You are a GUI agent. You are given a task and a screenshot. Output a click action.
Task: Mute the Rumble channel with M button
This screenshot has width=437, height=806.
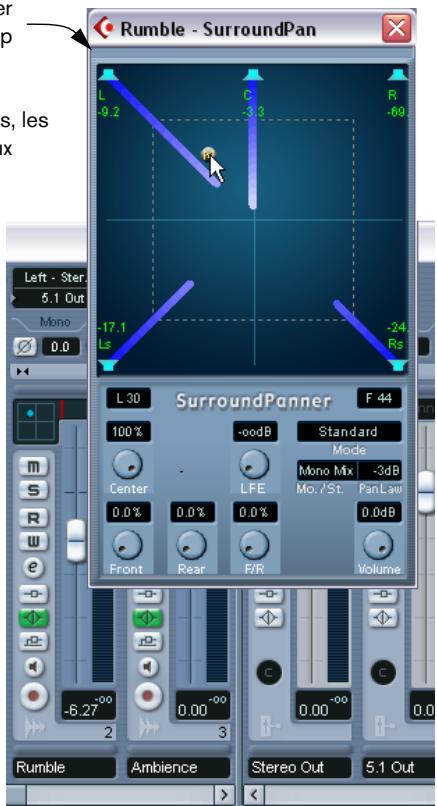click(33, 467)
